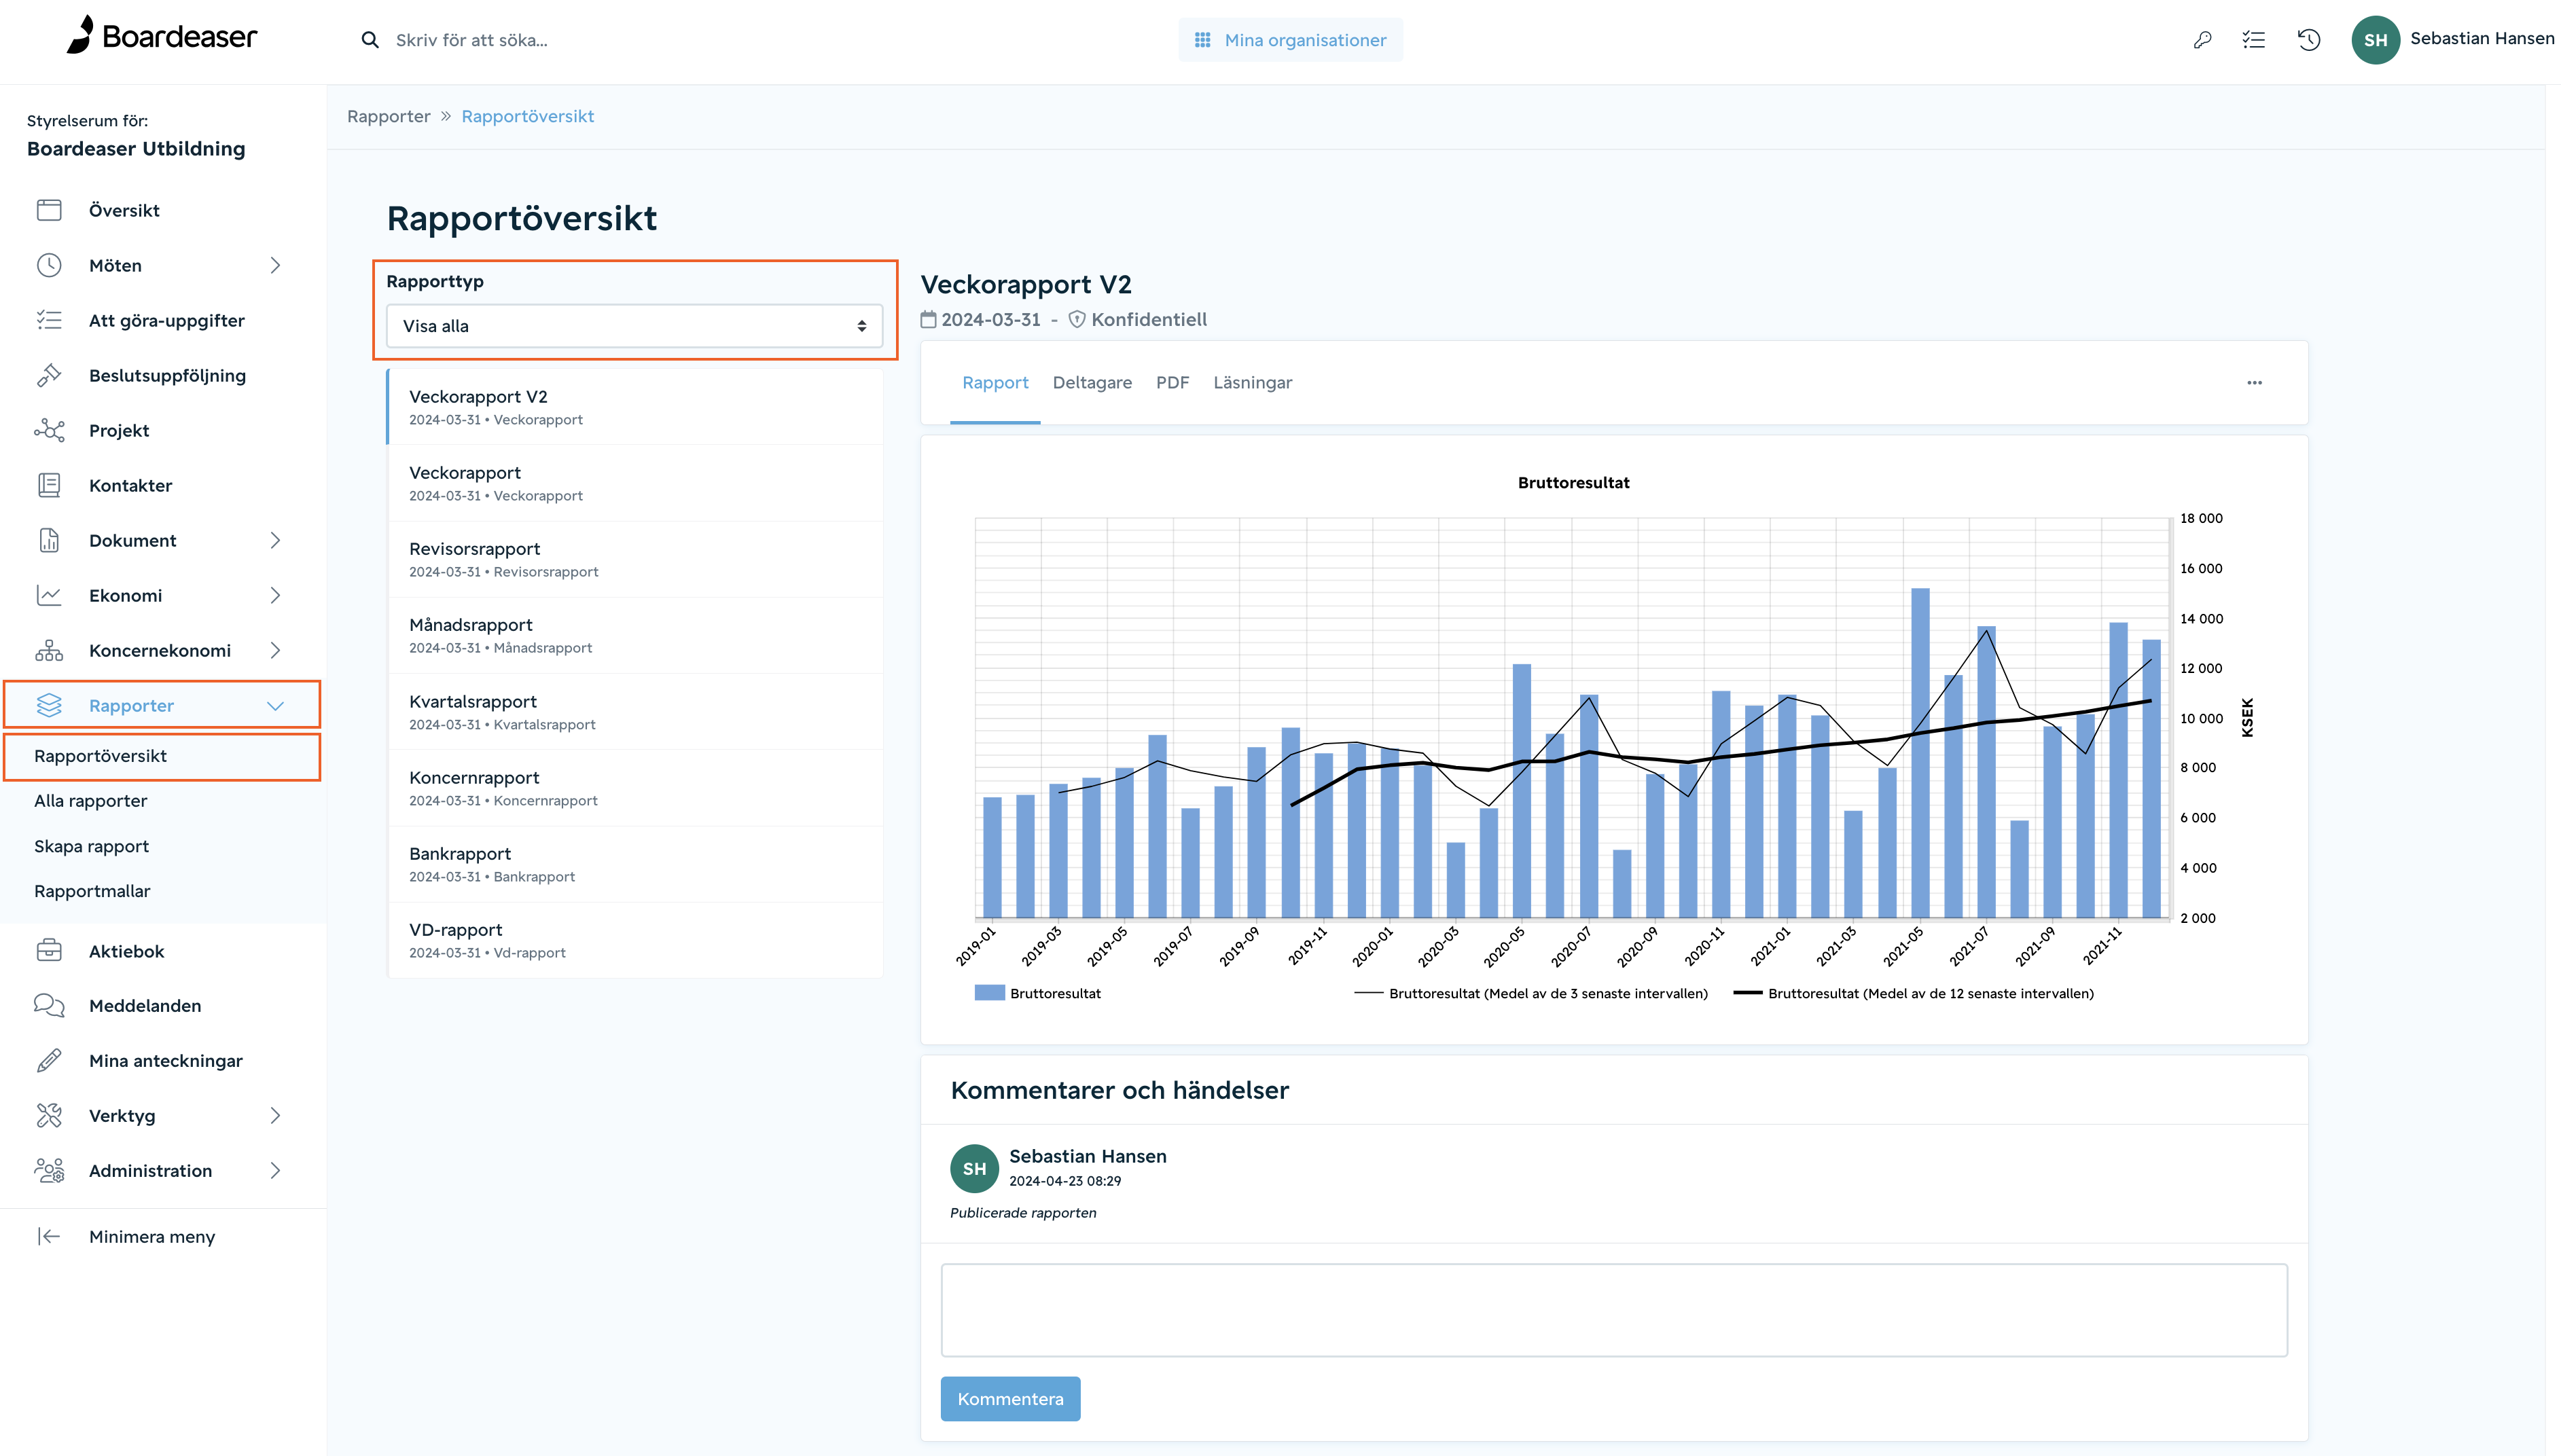Screen dimensions: 2561x1456
Task: Open Rapportmallar in the sidebar
Action: pyautogui.click(x=92, y=891)
